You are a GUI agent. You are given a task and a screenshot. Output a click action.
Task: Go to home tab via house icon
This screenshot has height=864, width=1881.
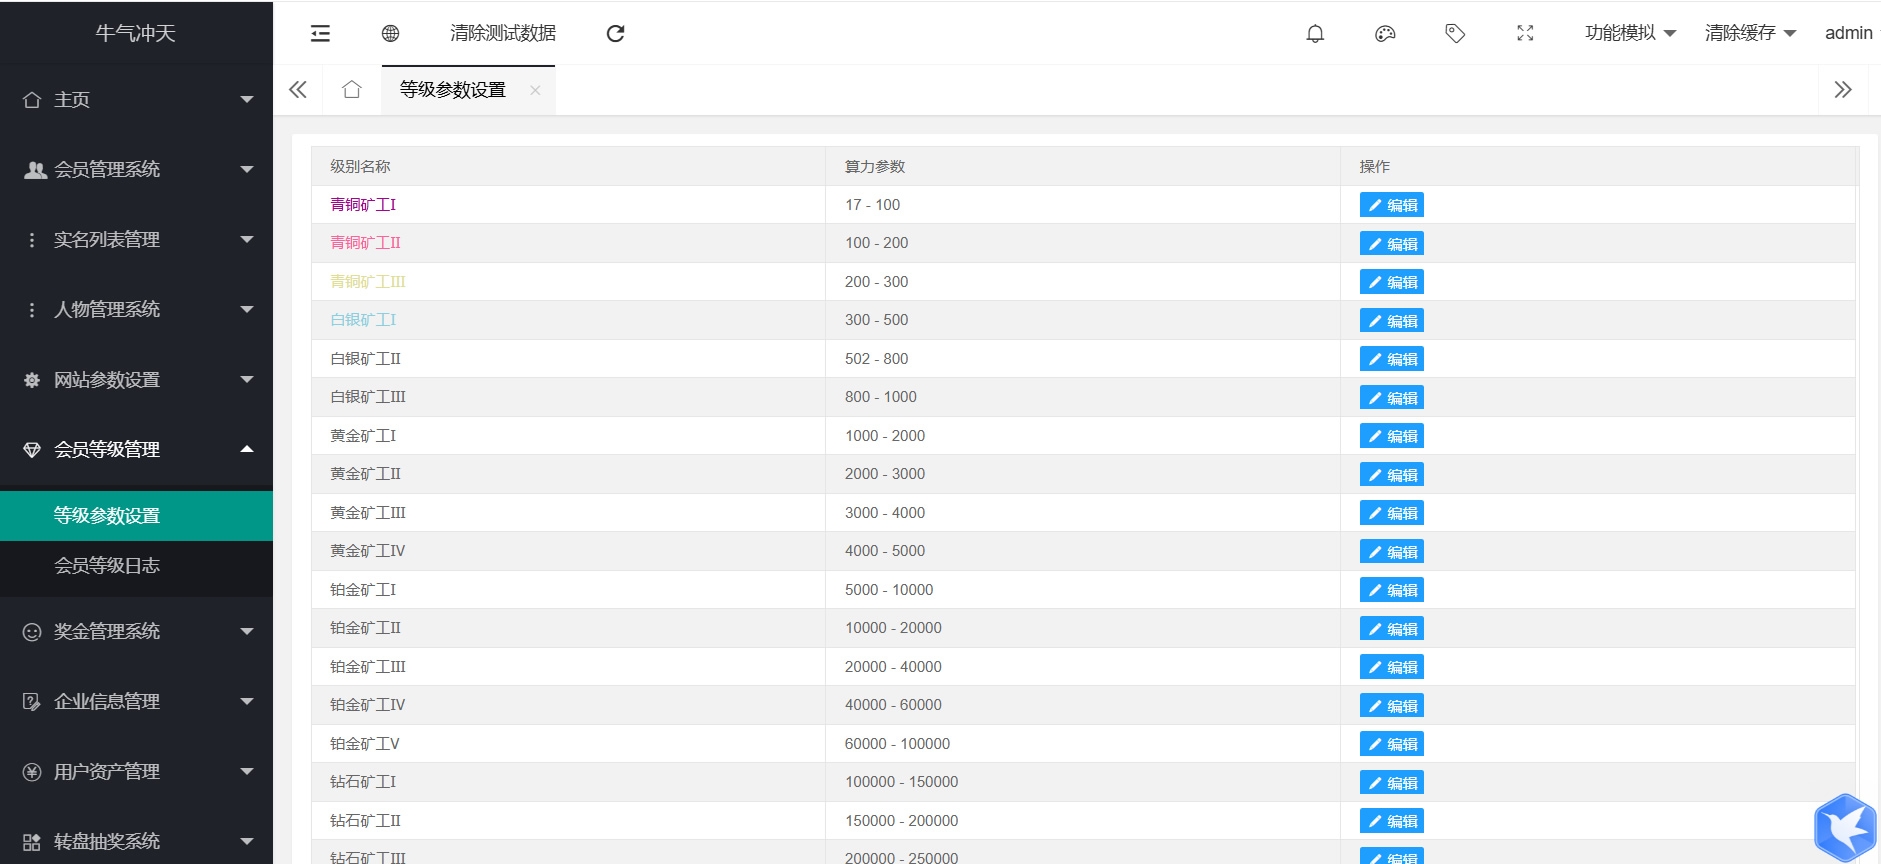(x=351, y=90)
